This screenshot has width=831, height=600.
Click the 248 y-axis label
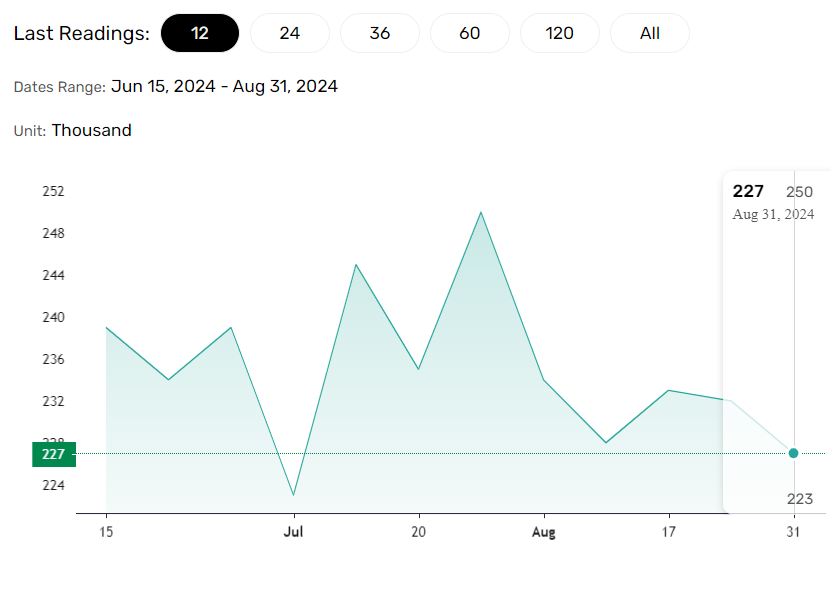pos(54,233)
